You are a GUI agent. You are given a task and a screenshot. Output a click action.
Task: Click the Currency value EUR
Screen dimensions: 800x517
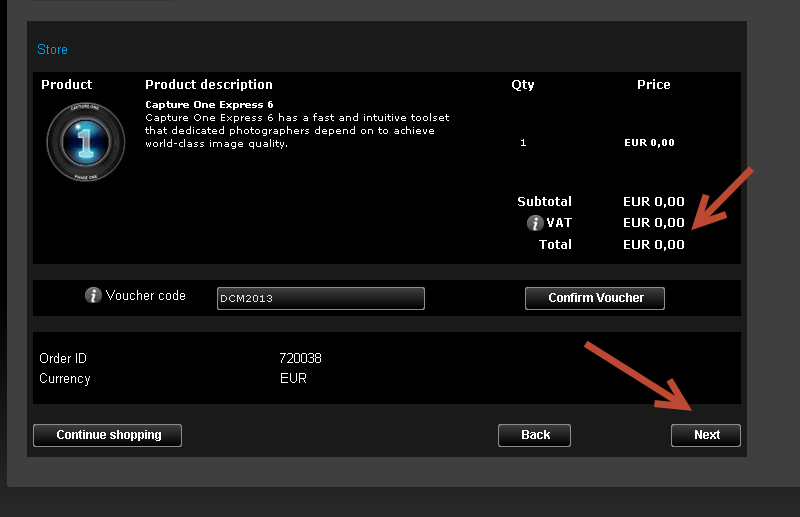coord(293,378)
